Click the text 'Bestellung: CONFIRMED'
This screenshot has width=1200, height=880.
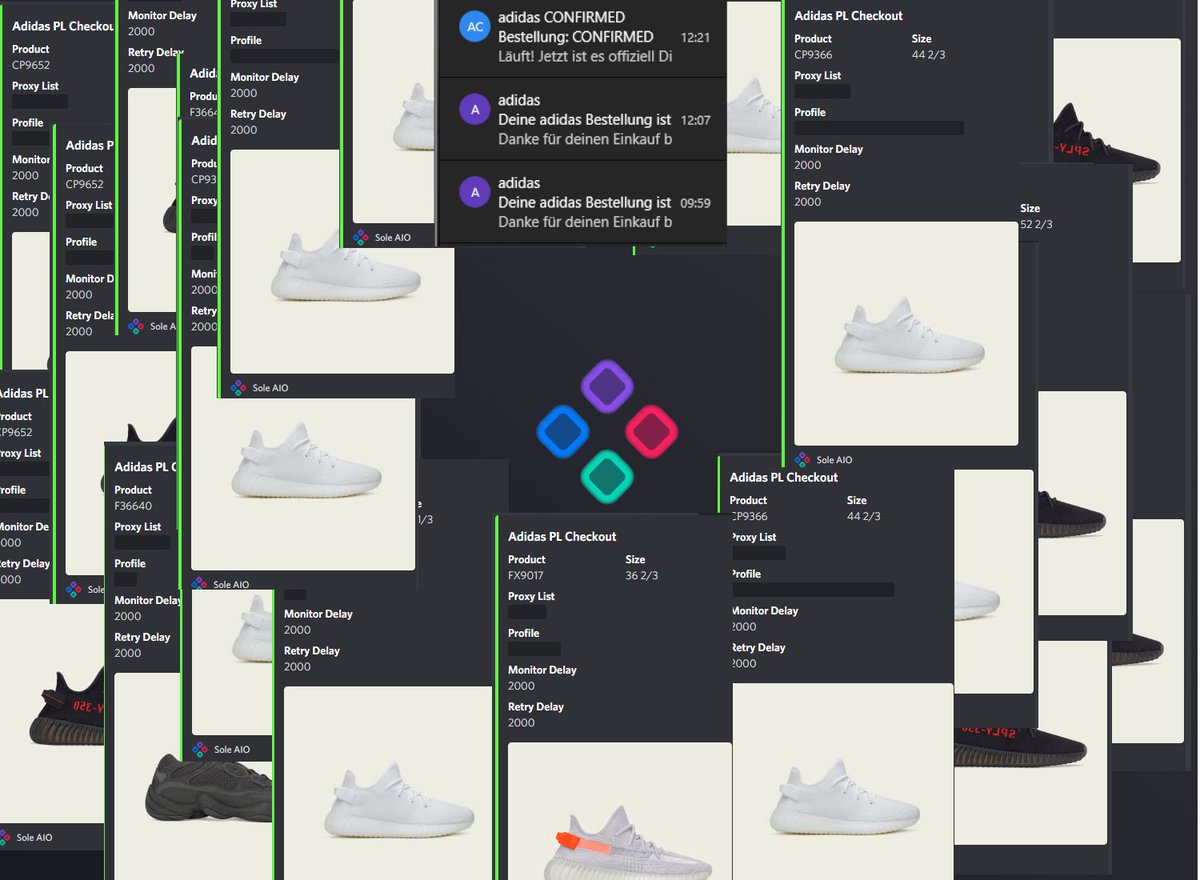click(x=576, y=37)
